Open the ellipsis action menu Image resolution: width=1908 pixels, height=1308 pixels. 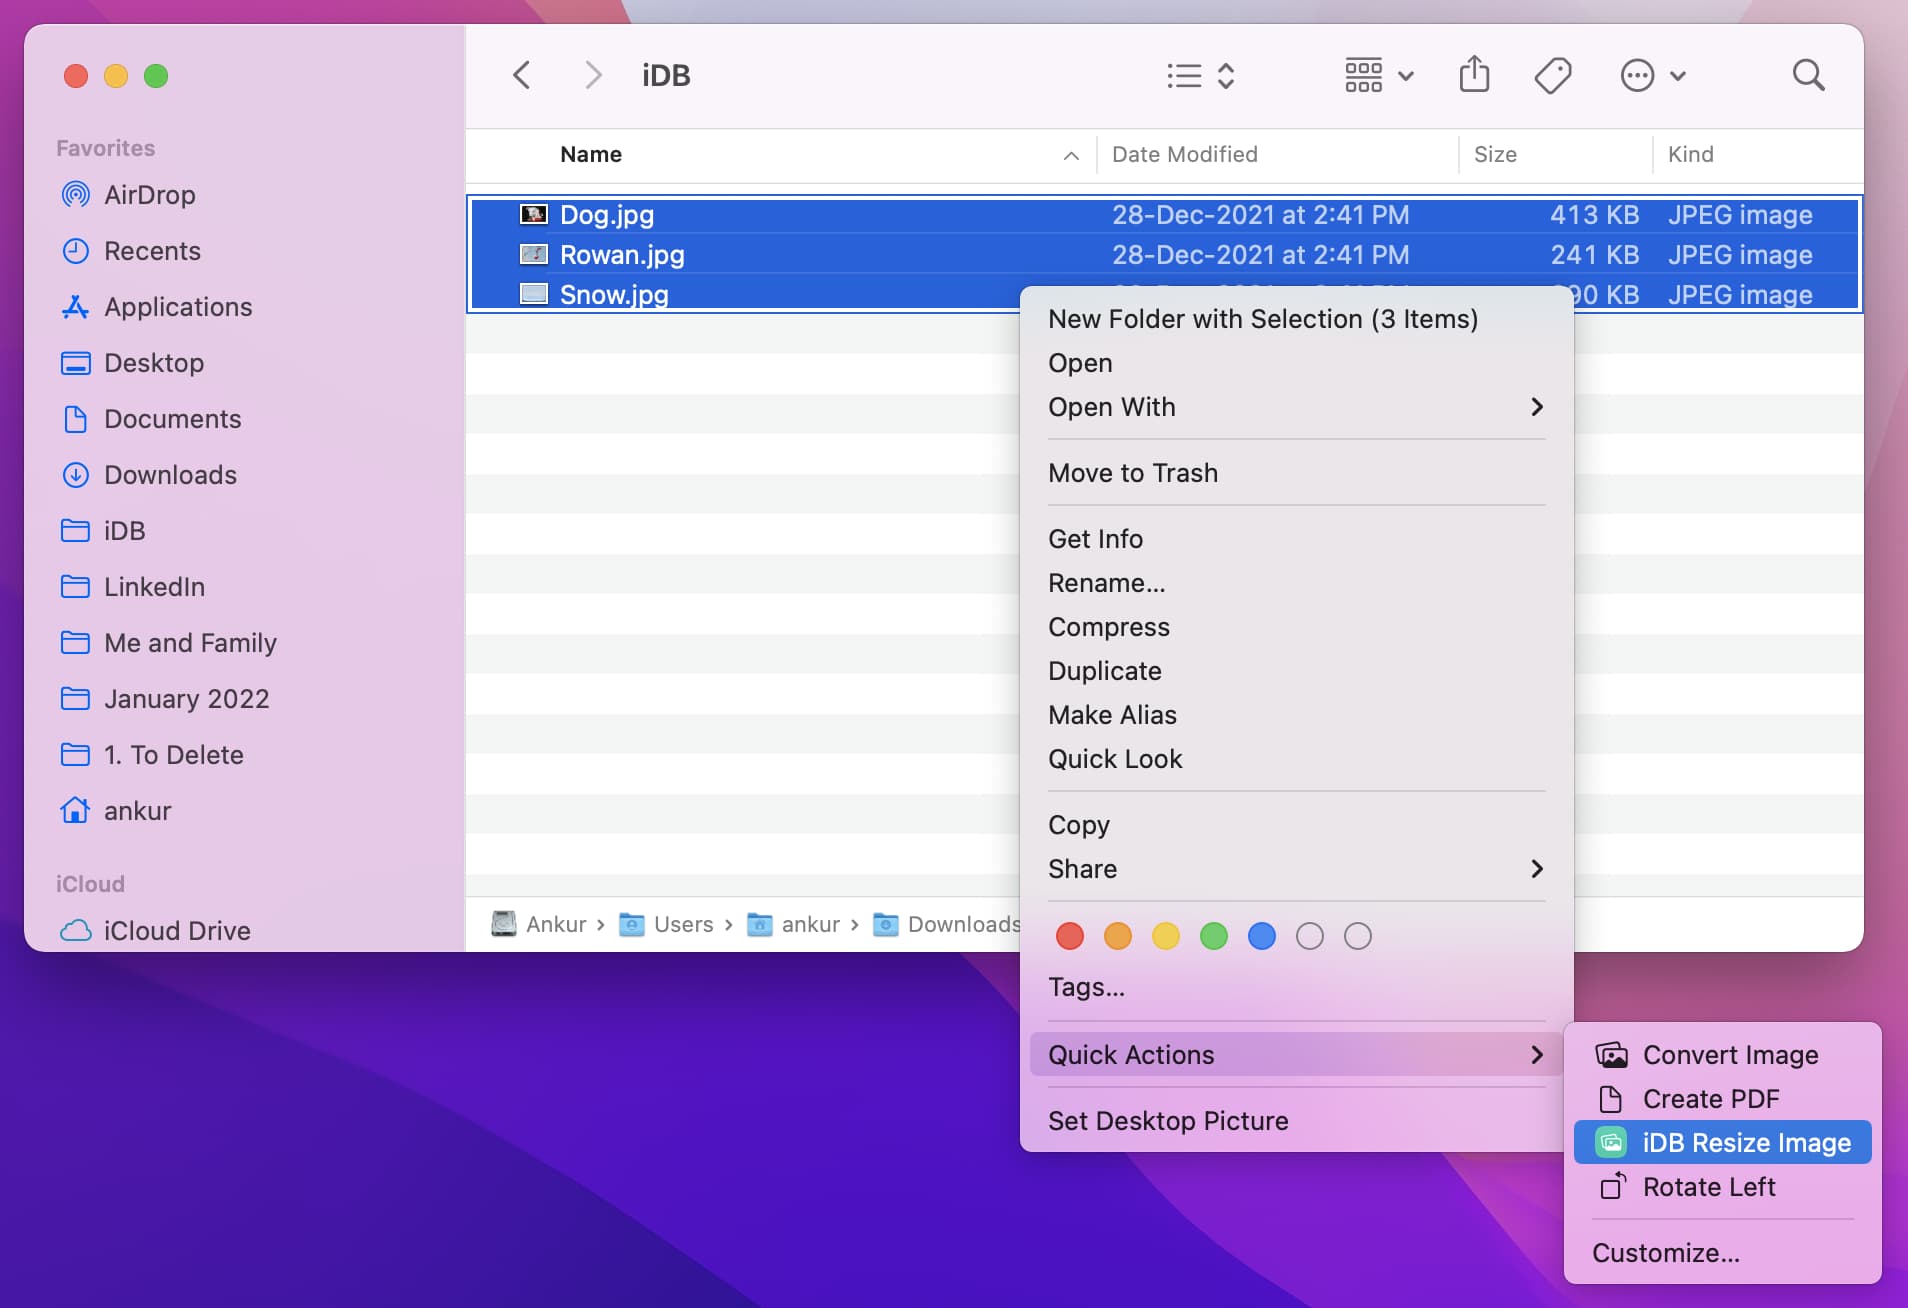click(x=1652, y=76)
